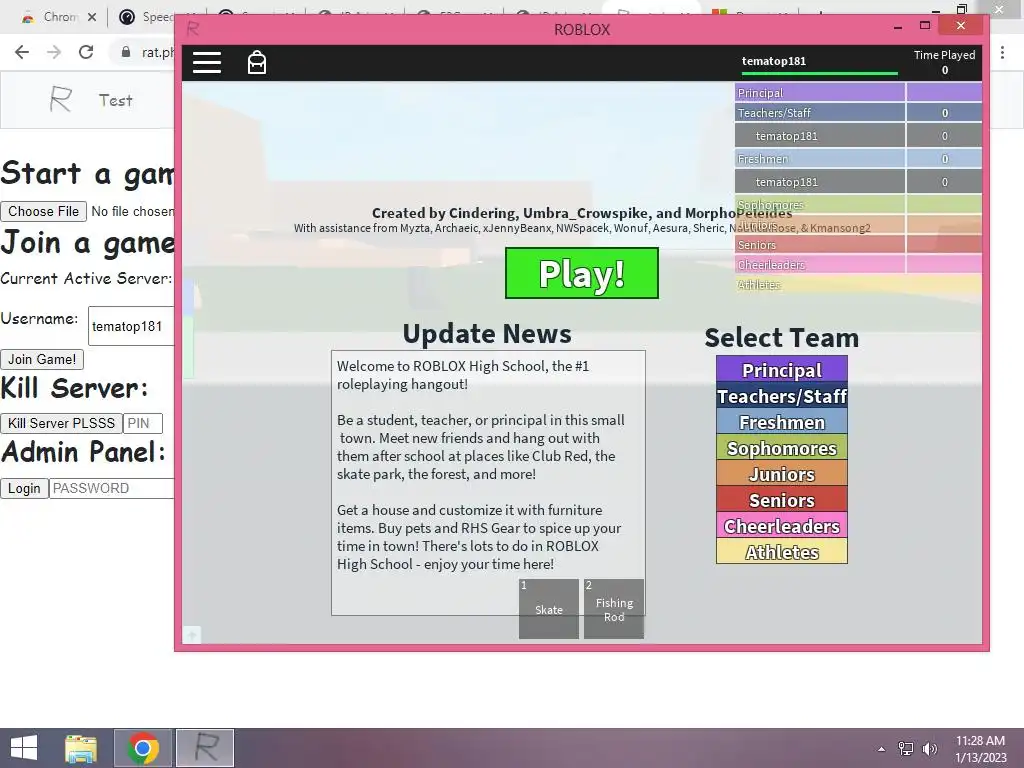Image resolution: width=1024 pixels, height=768 pixels.
Task: Click the admin Login button
Action: tap(24, 488)
